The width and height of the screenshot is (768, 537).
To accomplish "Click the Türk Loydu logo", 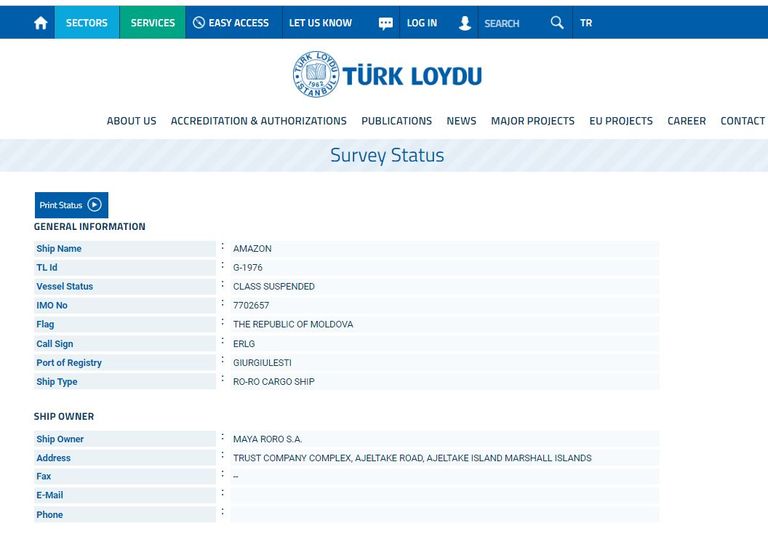I will [x=387, y=75].
